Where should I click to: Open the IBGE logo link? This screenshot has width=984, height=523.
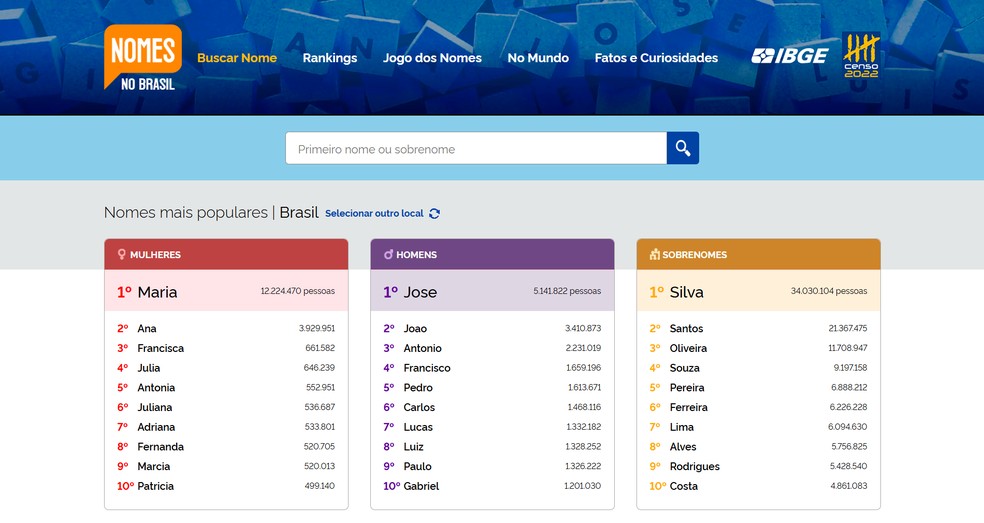[x=789, y=56]
